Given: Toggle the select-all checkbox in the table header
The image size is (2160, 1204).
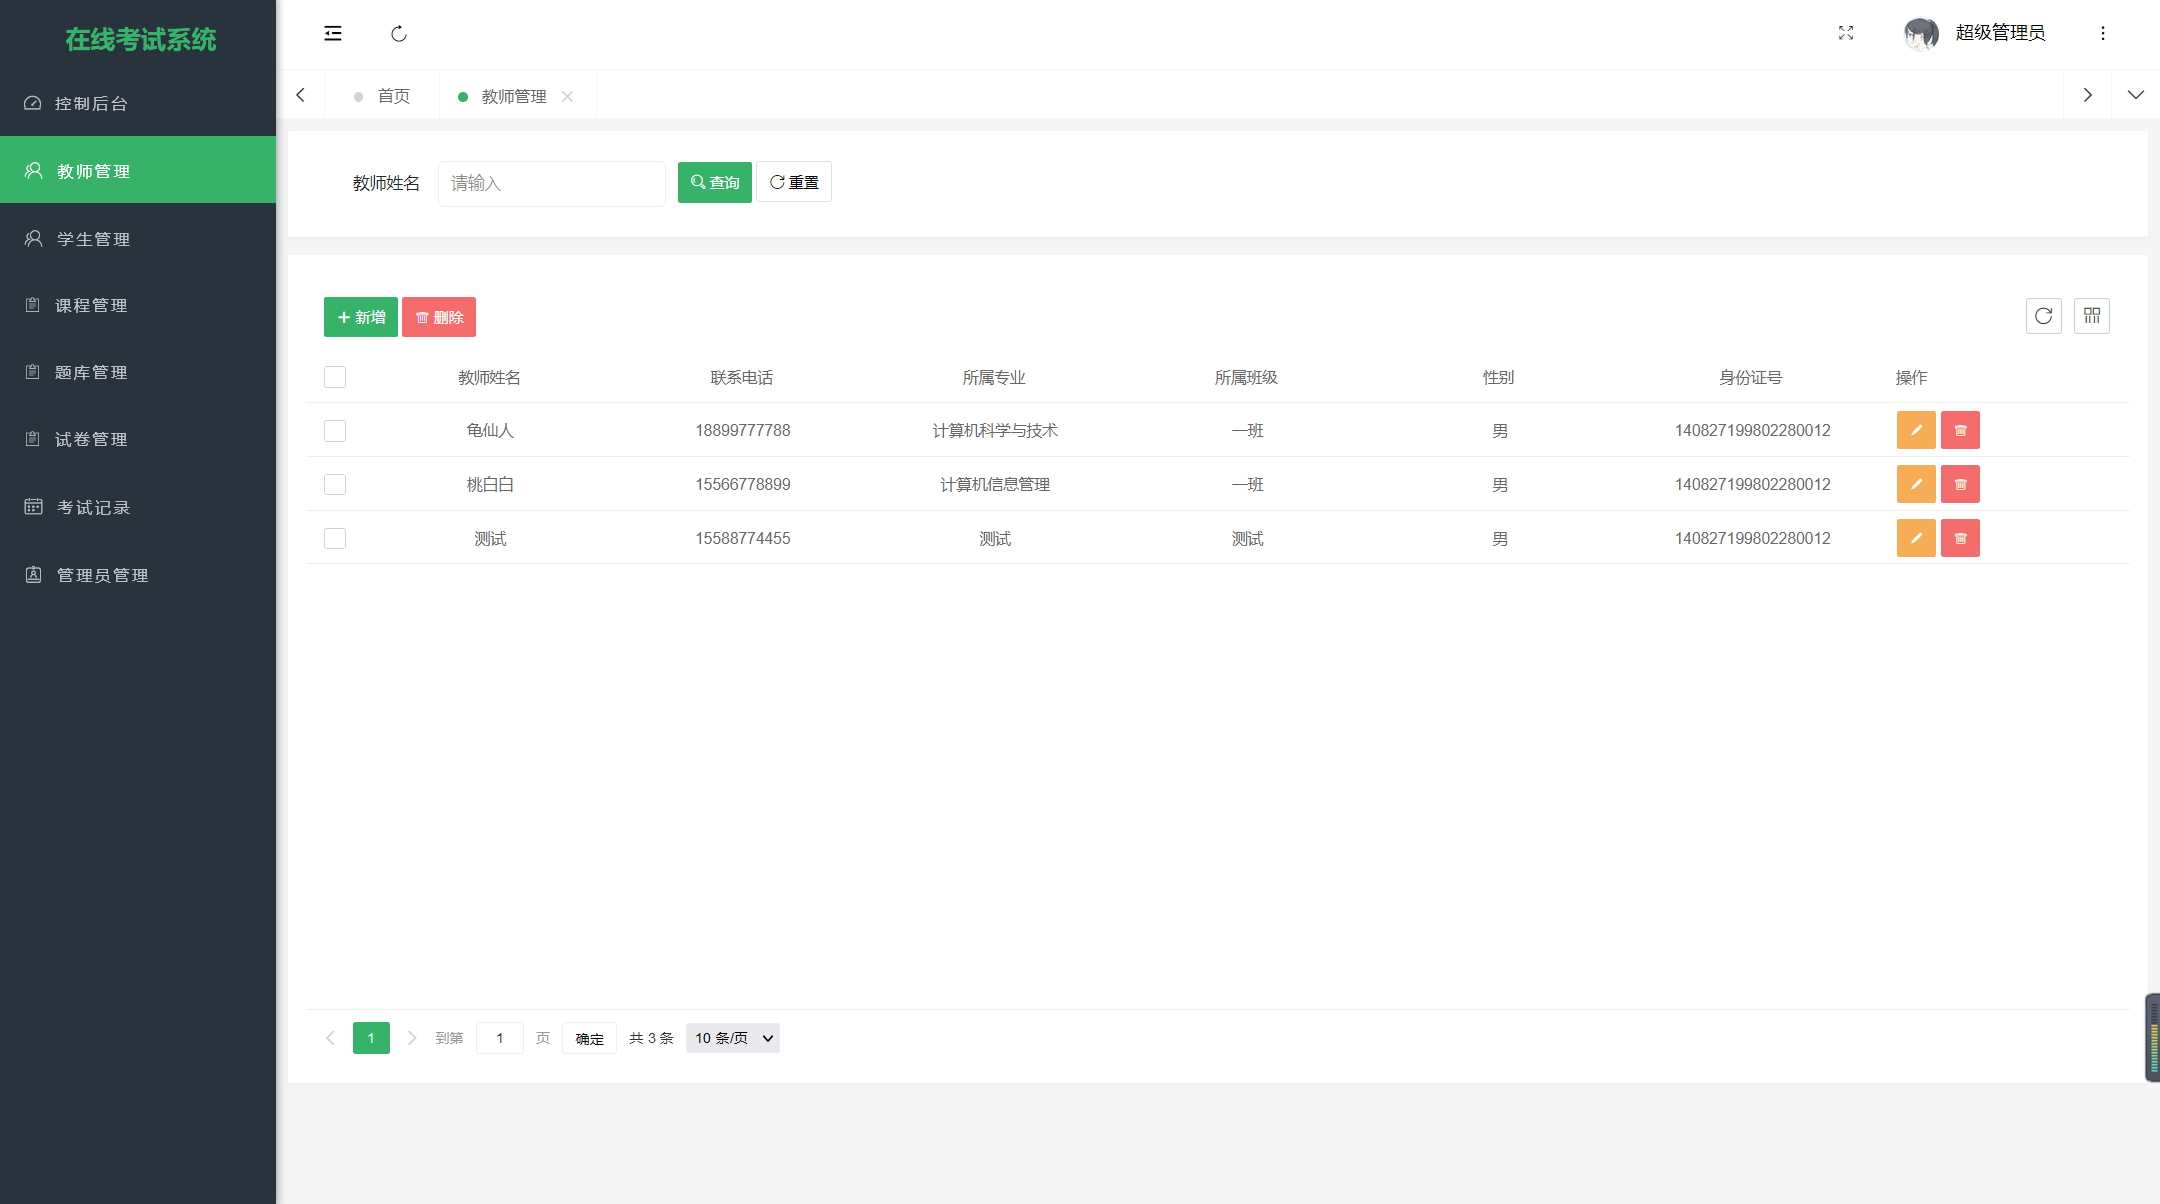Looking at the screenshot, I should (x=335, y=377).
